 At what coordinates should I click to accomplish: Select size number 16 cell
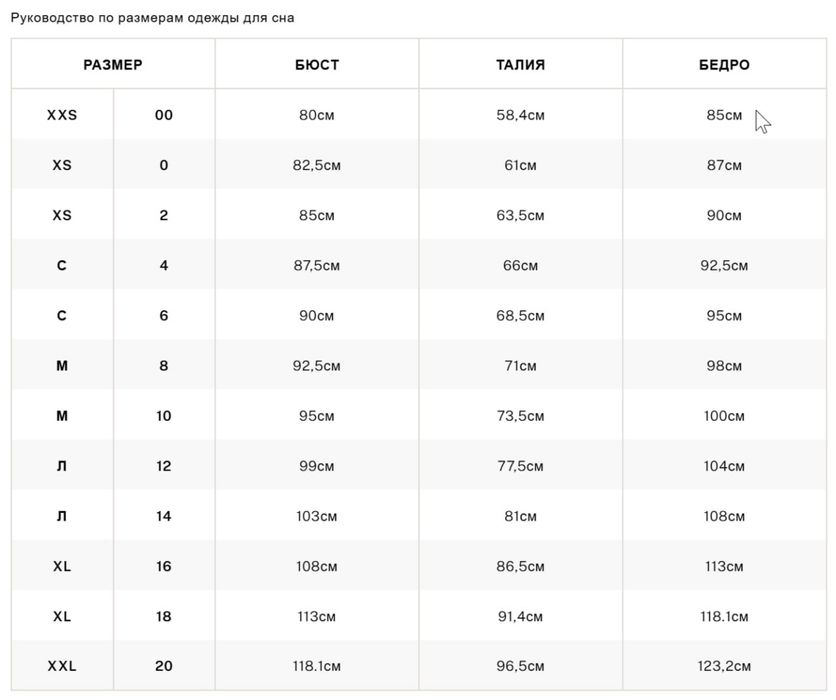tap(164, 566)
